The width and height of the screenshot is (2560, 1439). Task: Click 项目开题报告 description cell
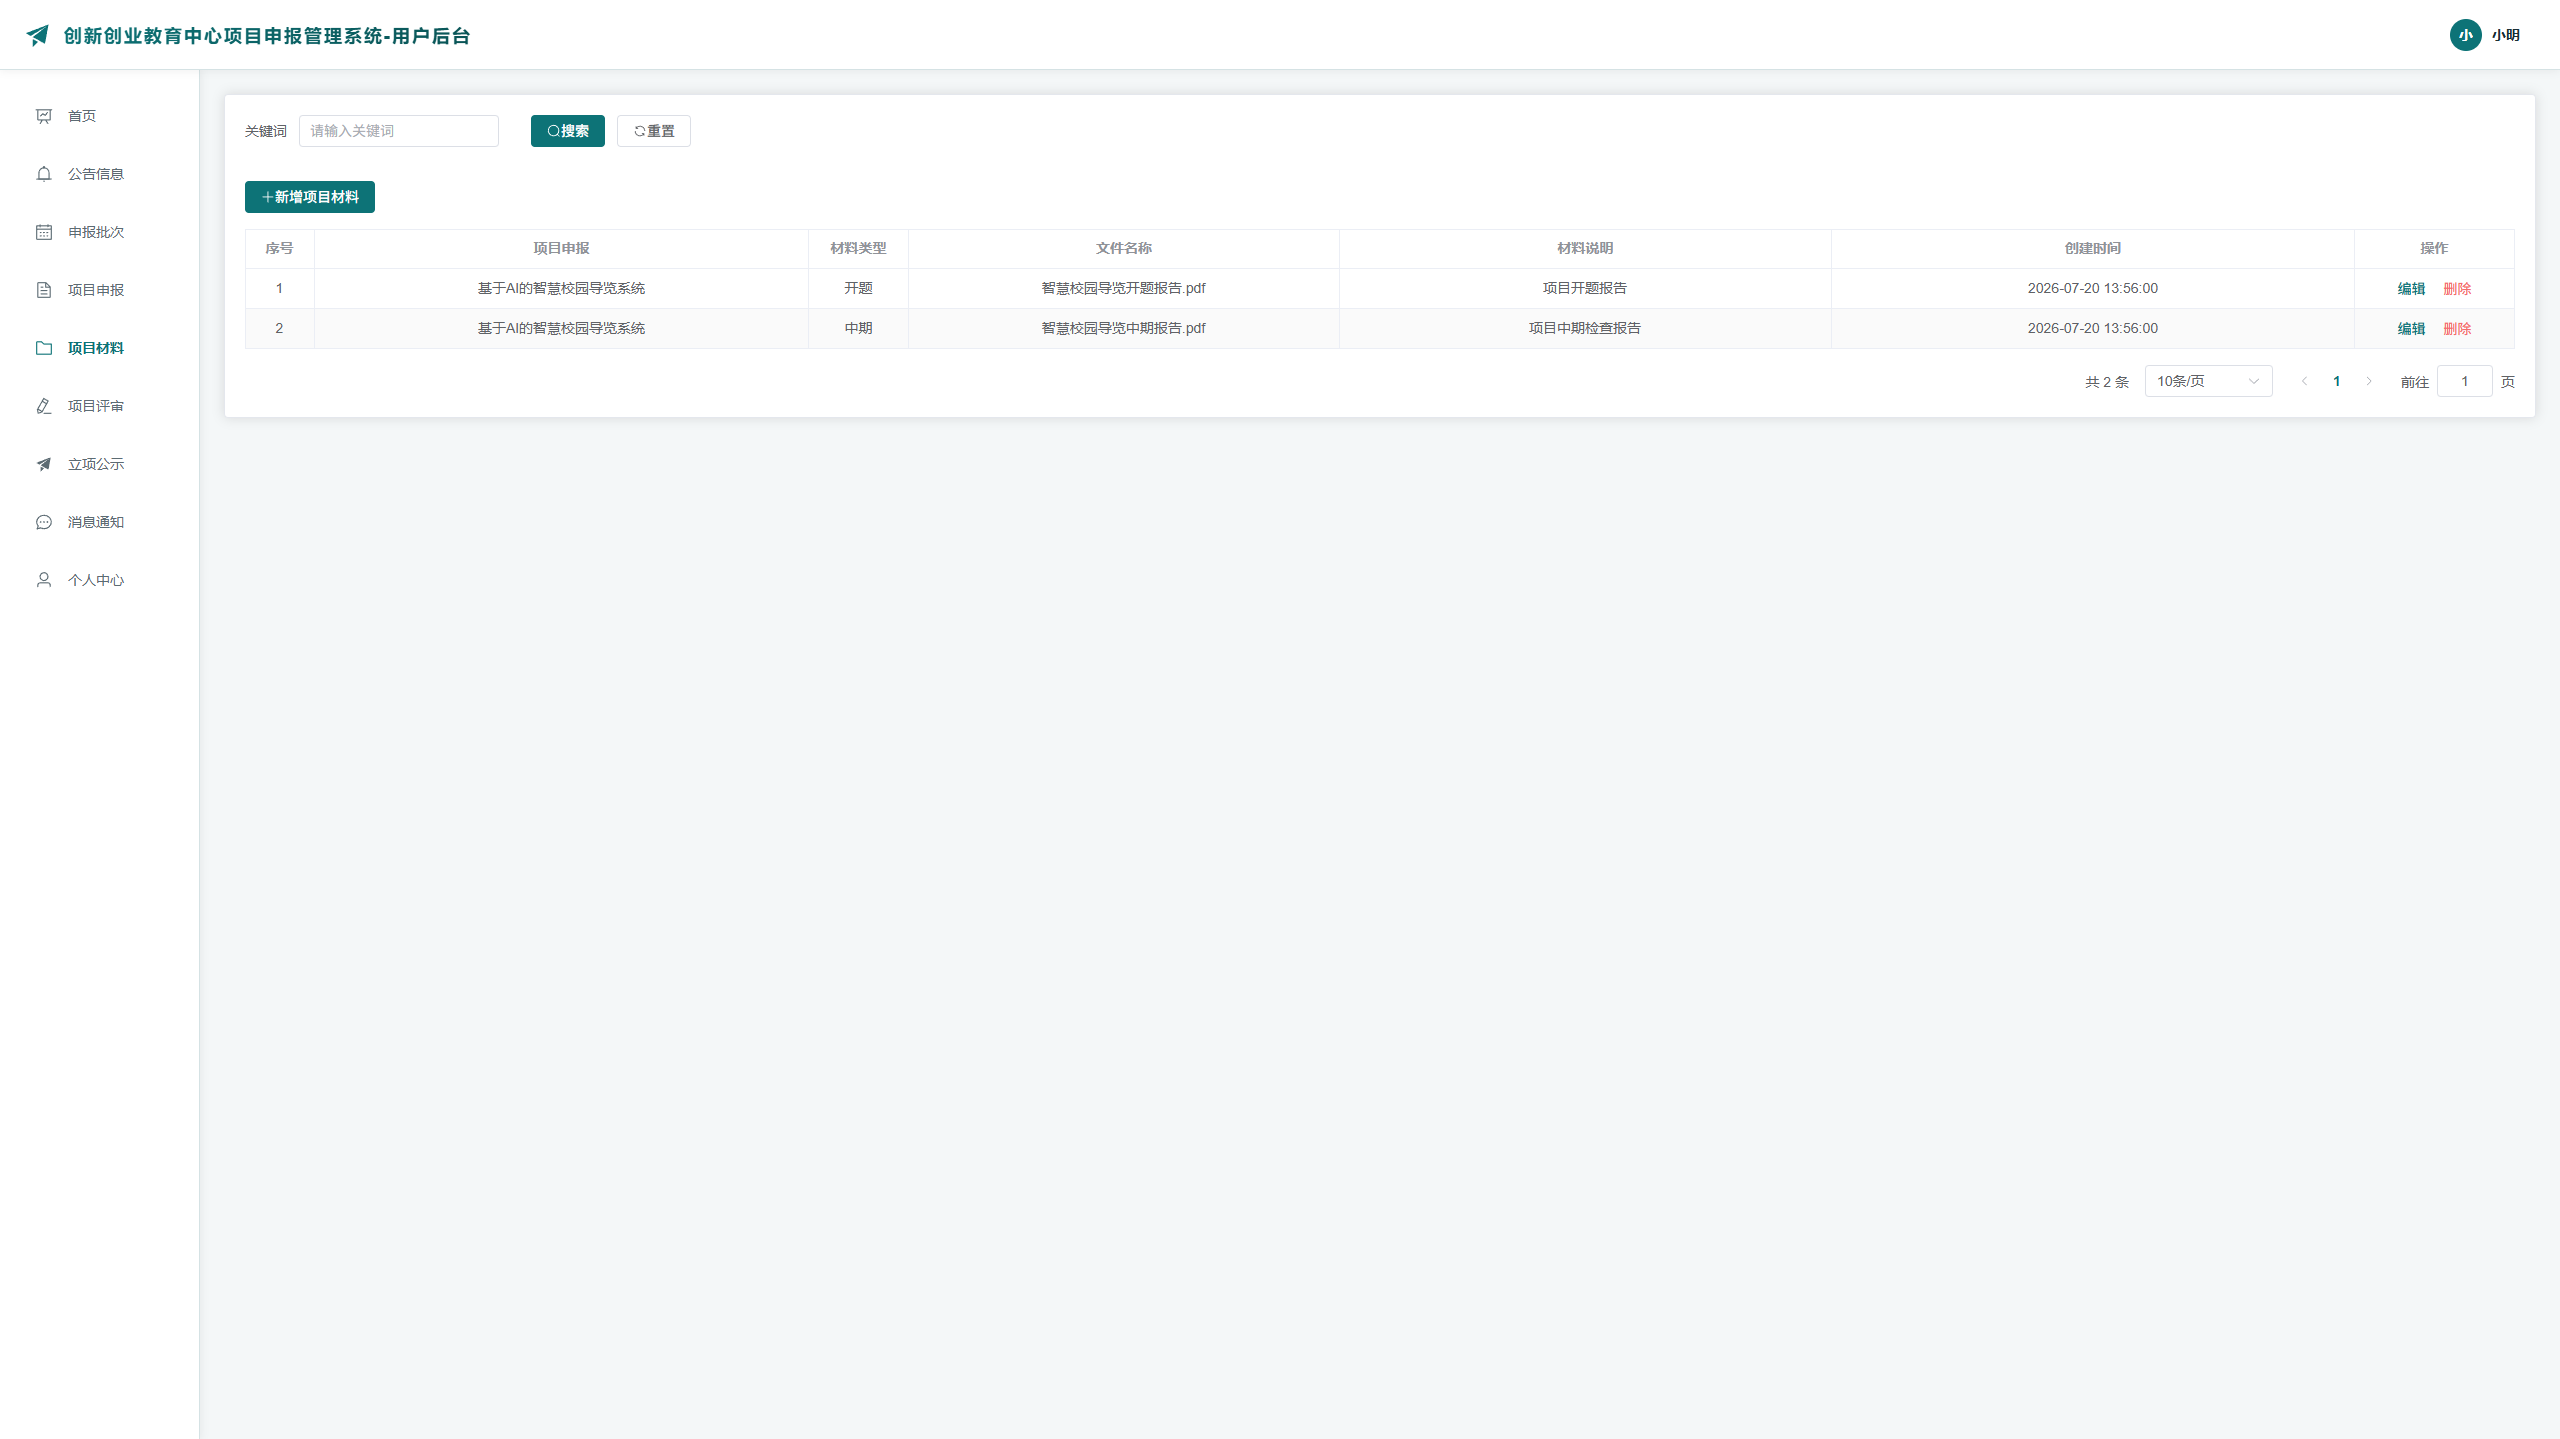[1584, 288]
